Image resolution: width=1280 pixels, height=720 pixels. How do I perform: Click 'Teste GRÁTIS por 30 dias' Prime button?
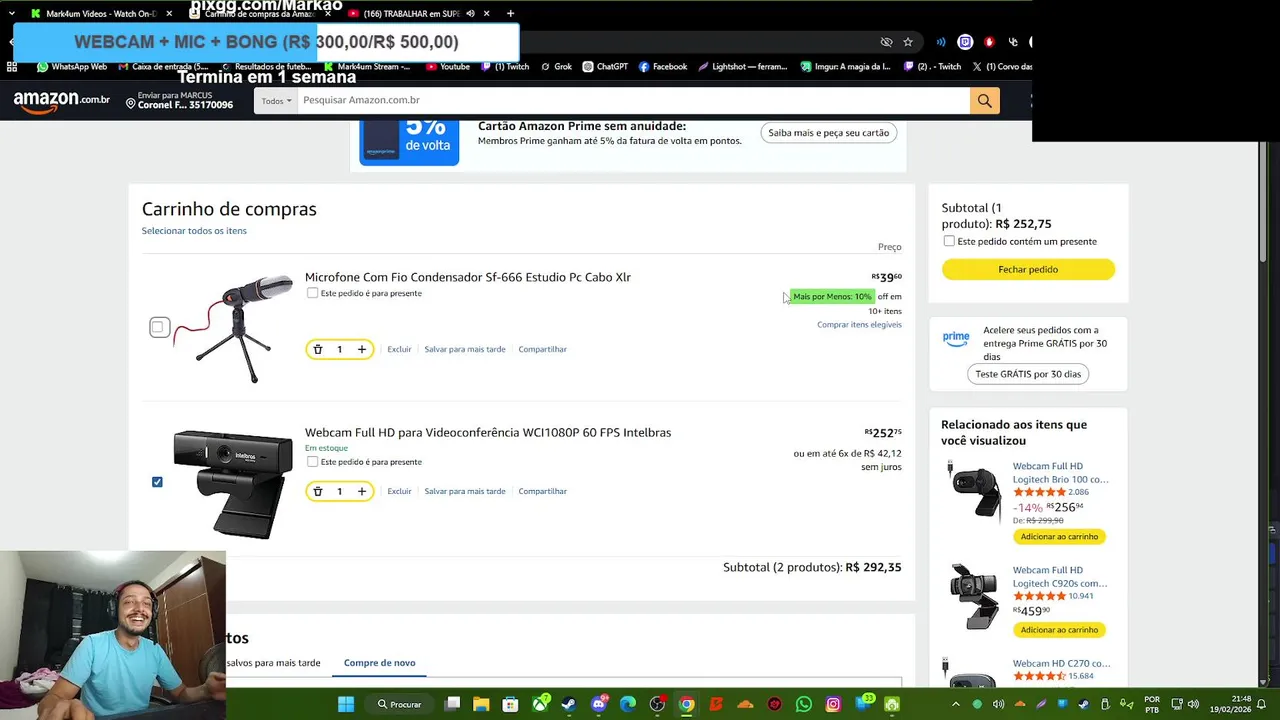1028,374
